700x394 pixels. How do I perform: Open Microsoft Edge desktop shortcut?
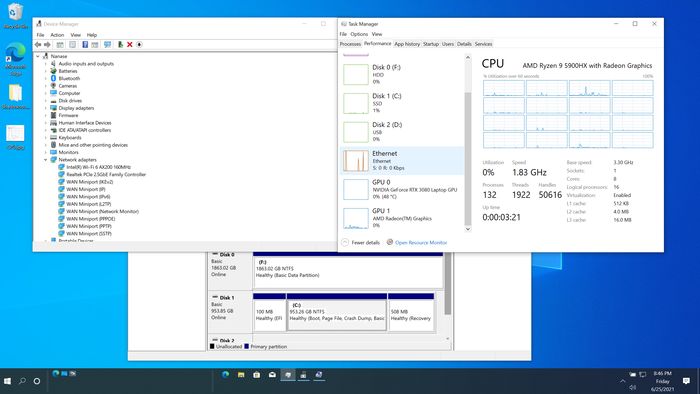point(16,58)
